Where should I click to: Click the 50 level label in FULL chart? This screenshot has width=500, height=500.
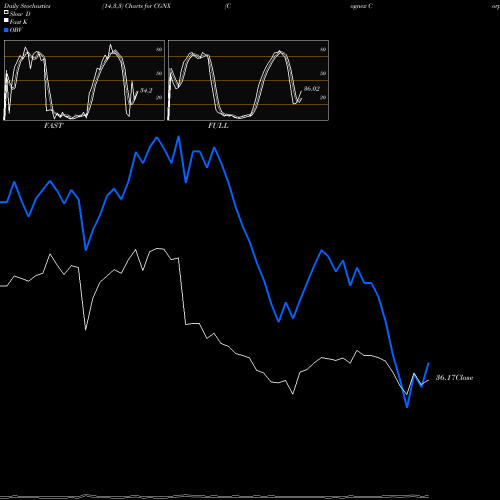pos(323,73)
